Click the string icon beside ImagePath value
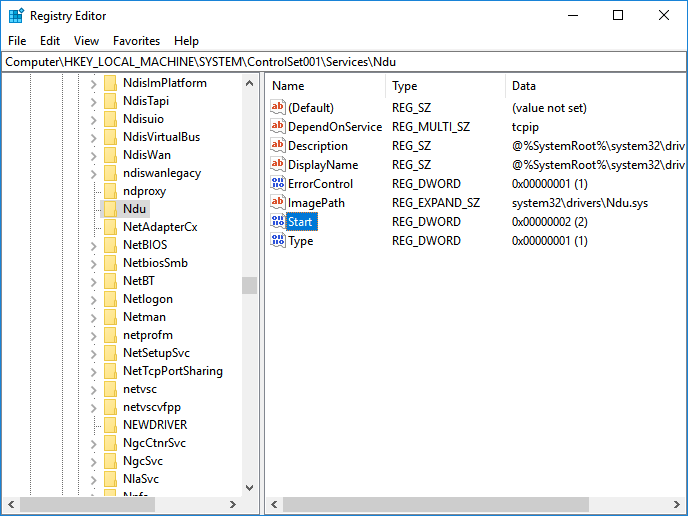The width and height of the screenshot is (688, 516). [x=278, y=203]
